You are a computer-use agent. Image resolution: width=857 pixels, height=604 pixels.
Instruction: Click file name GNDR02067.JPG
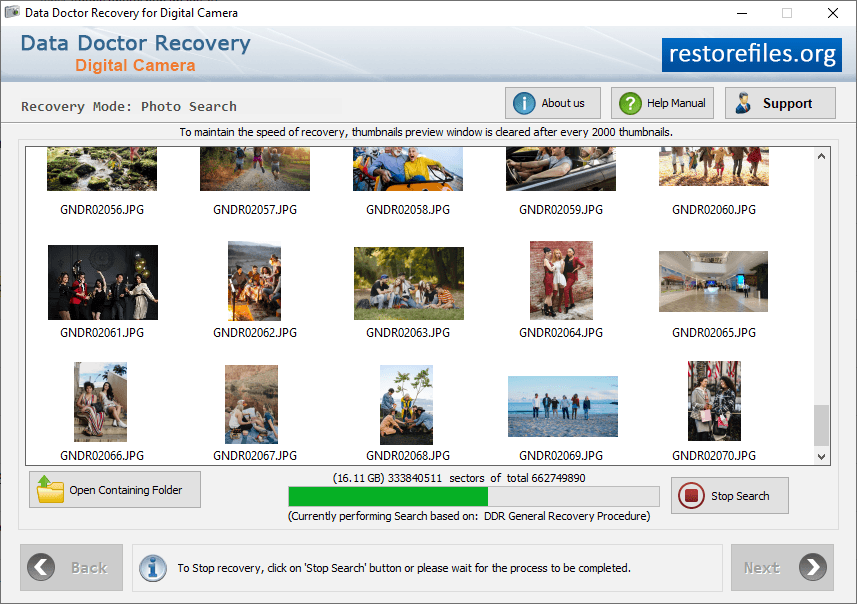255,456
